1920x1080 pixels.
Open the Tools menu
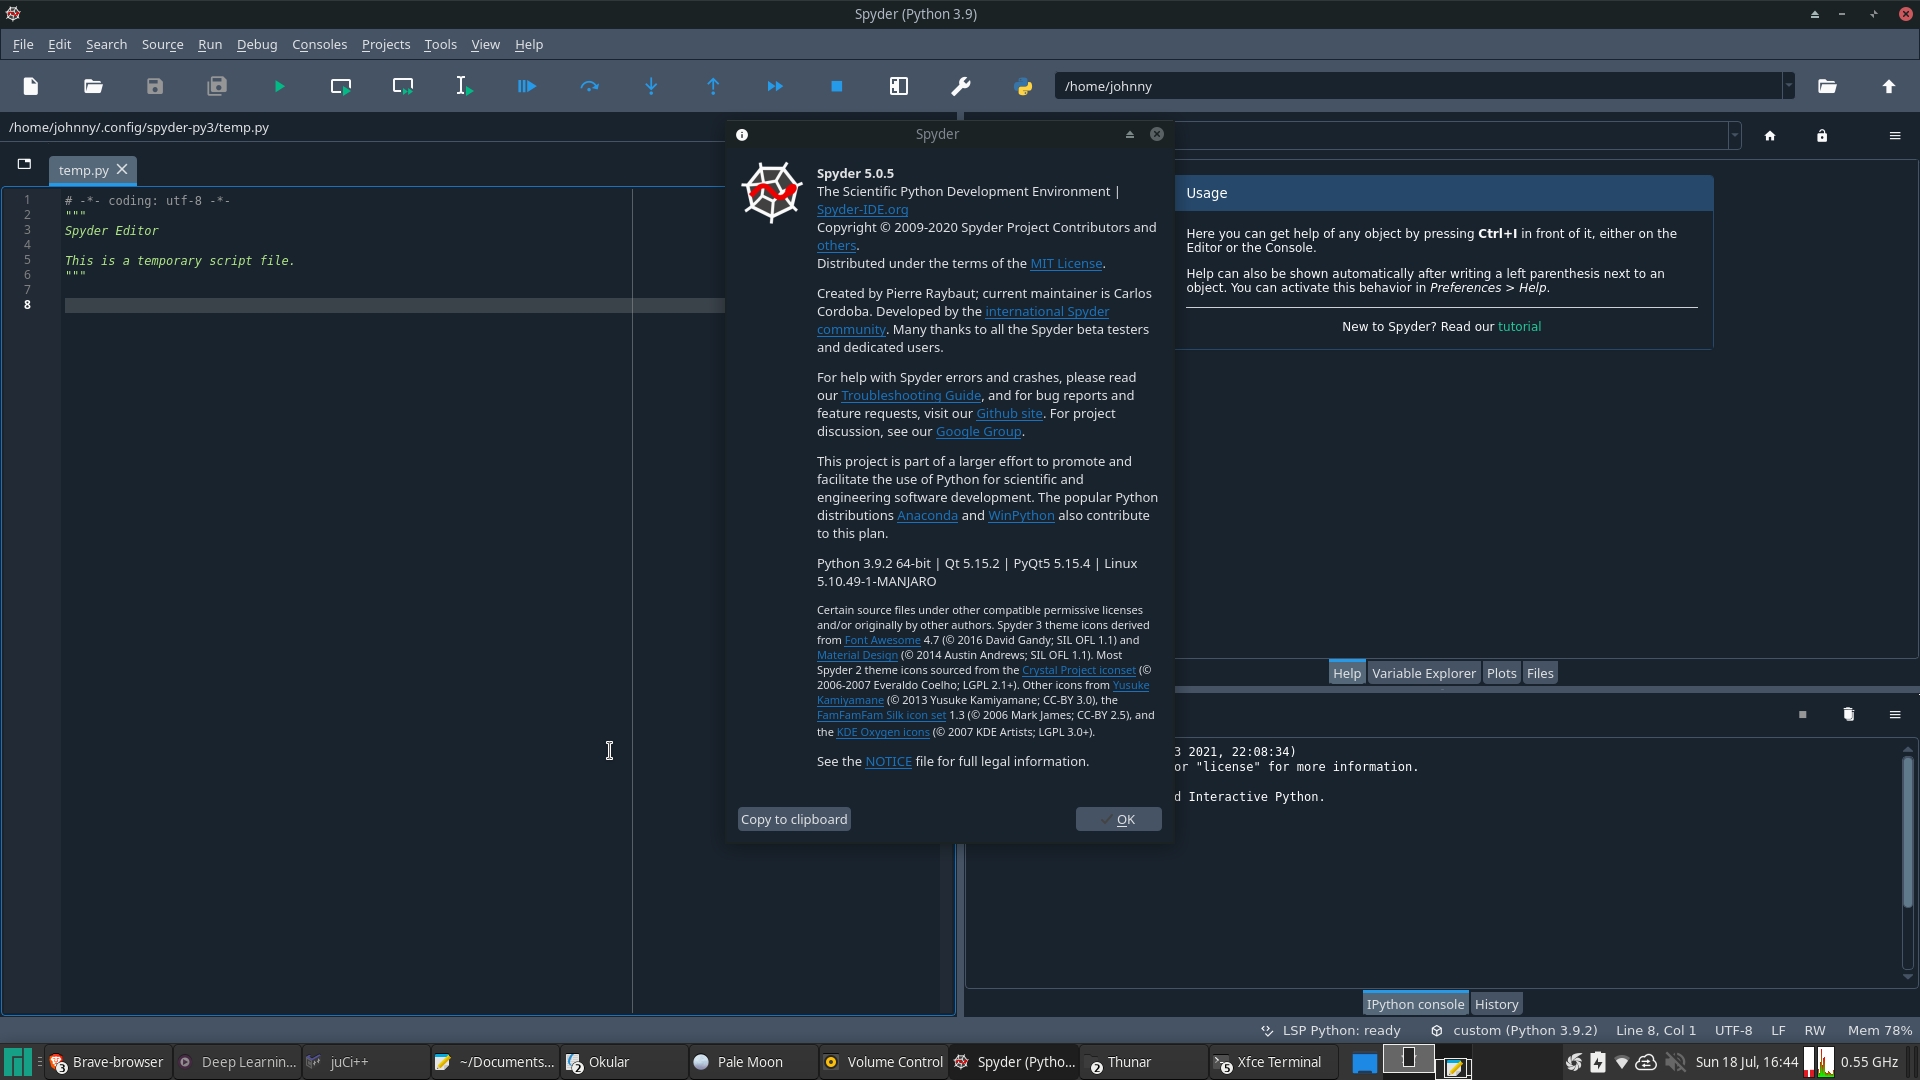tap(440, 44)
